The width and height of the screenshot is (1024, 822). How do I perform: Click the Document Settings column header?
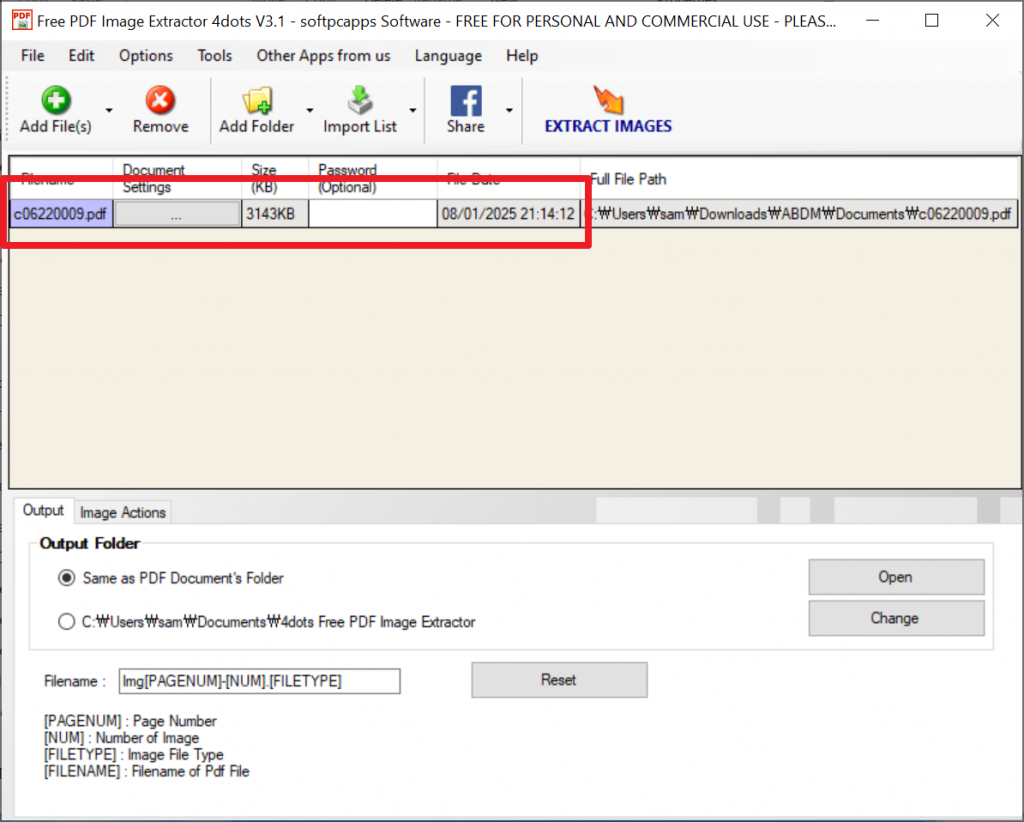(x=177, y=179)
